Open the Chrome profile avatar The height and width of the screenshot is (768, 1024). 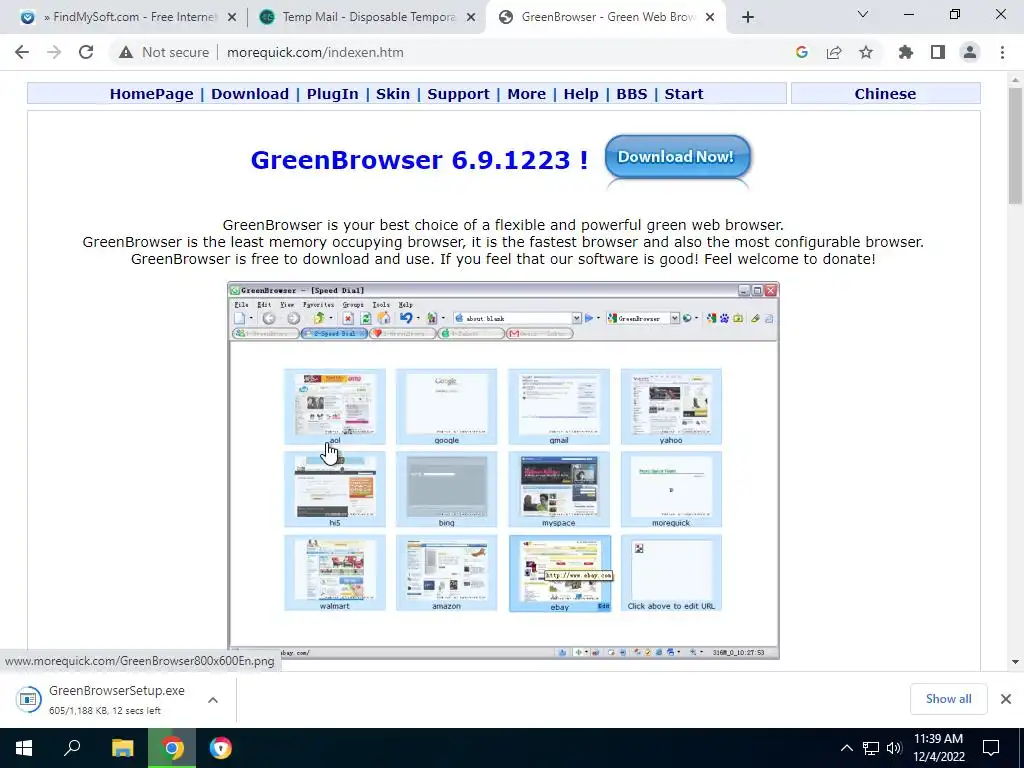(x=970, y=52)
